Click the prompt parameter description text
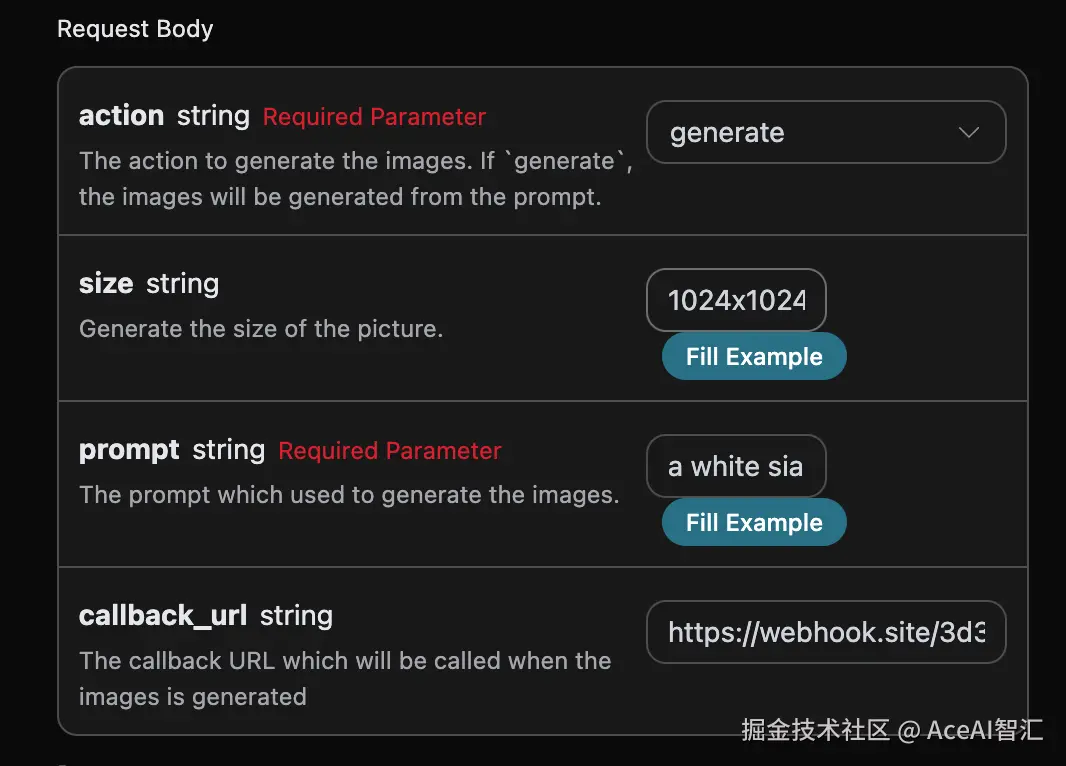The image size is (1066, 766). 348,495
